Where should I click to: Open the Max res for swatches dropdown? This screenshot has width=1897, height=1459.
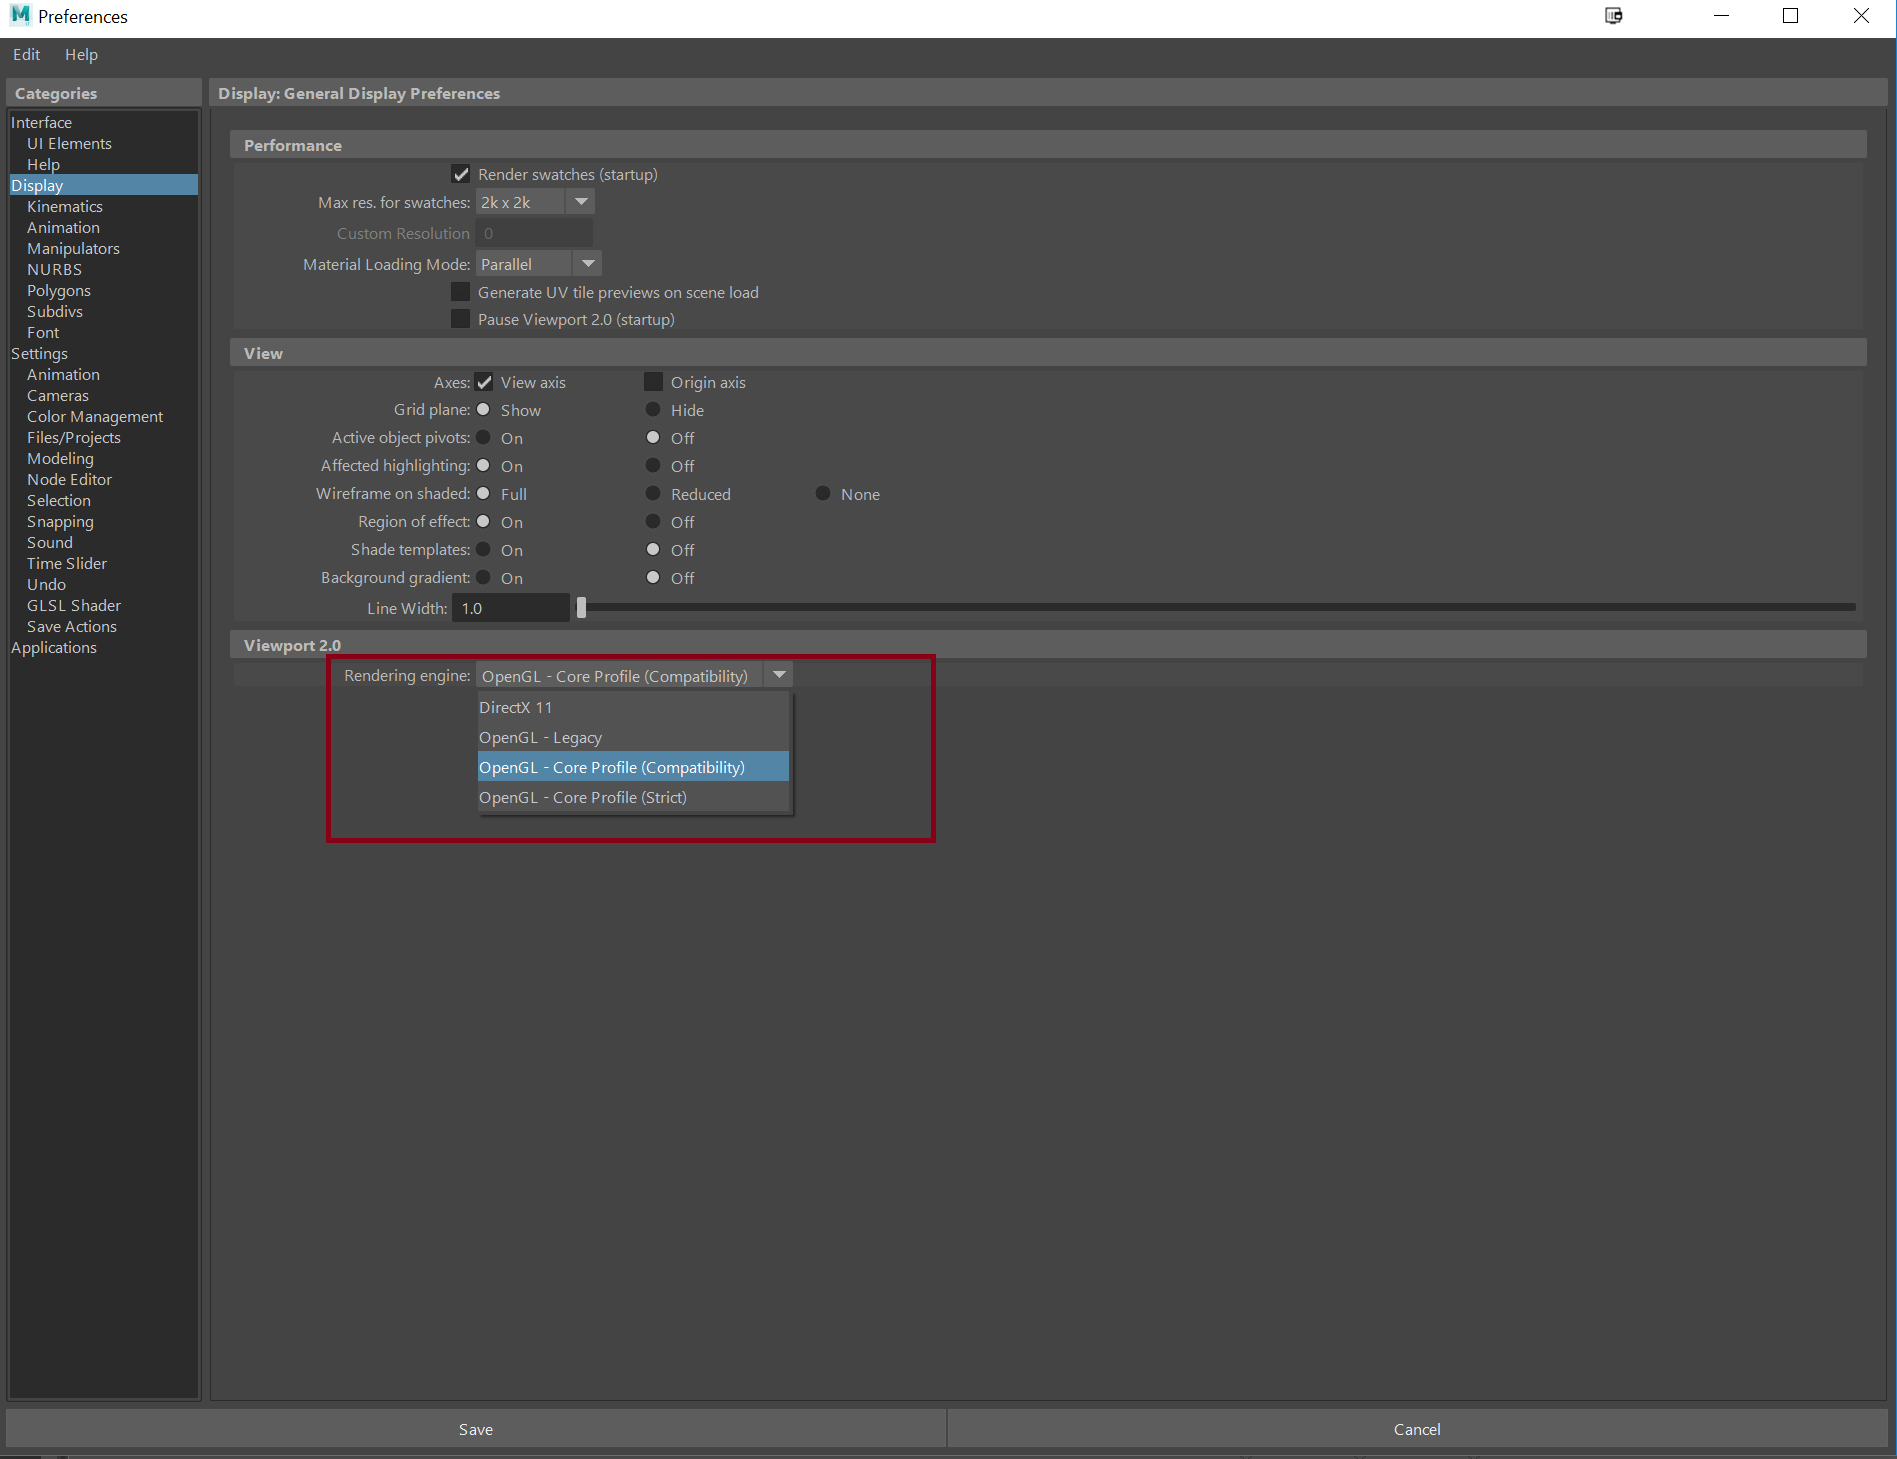[x=580, y=201]
